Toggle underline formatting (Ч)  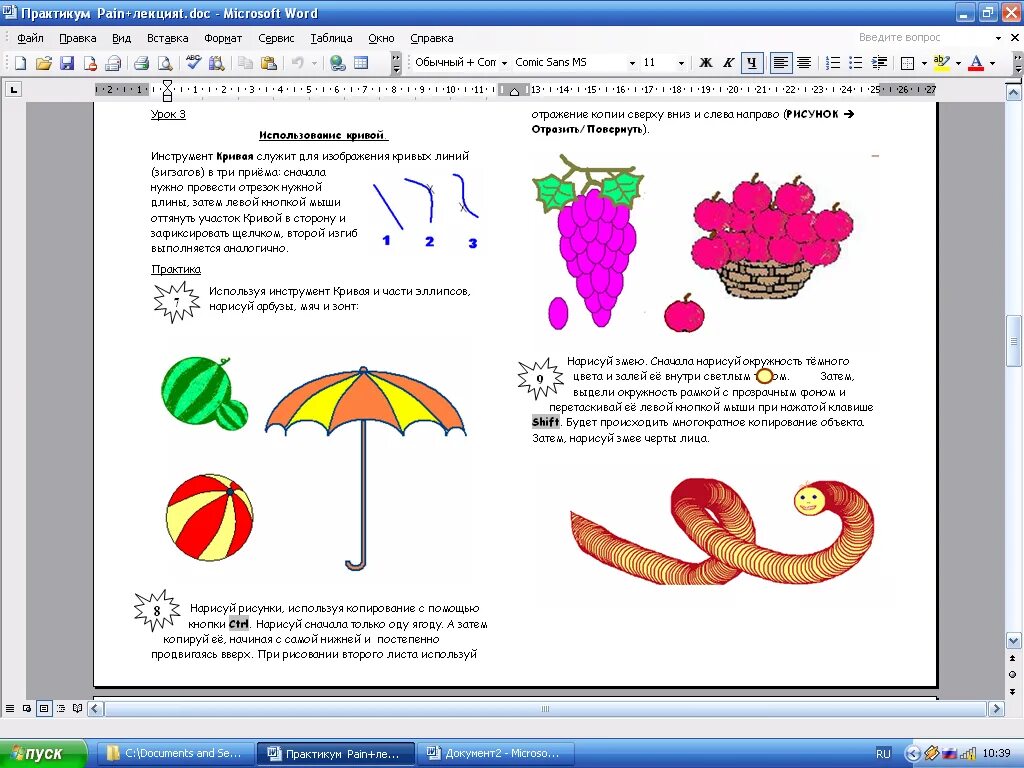(752, 63)
